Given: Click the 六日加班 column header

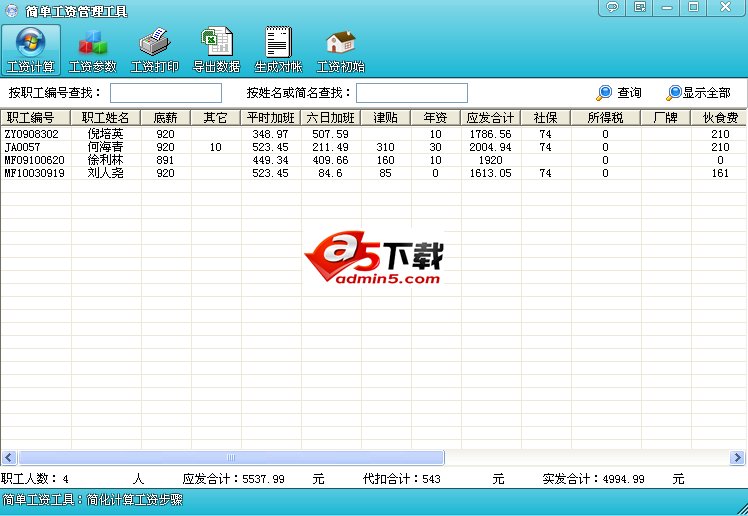Looking at the screenshot, I should click(x=331, y=117).
